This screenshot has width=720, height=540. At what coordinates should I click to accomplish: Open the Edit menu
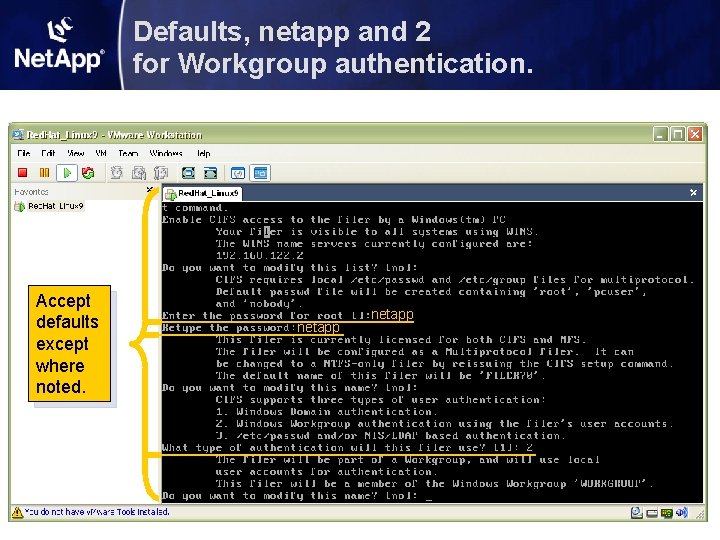coord(48,153)
